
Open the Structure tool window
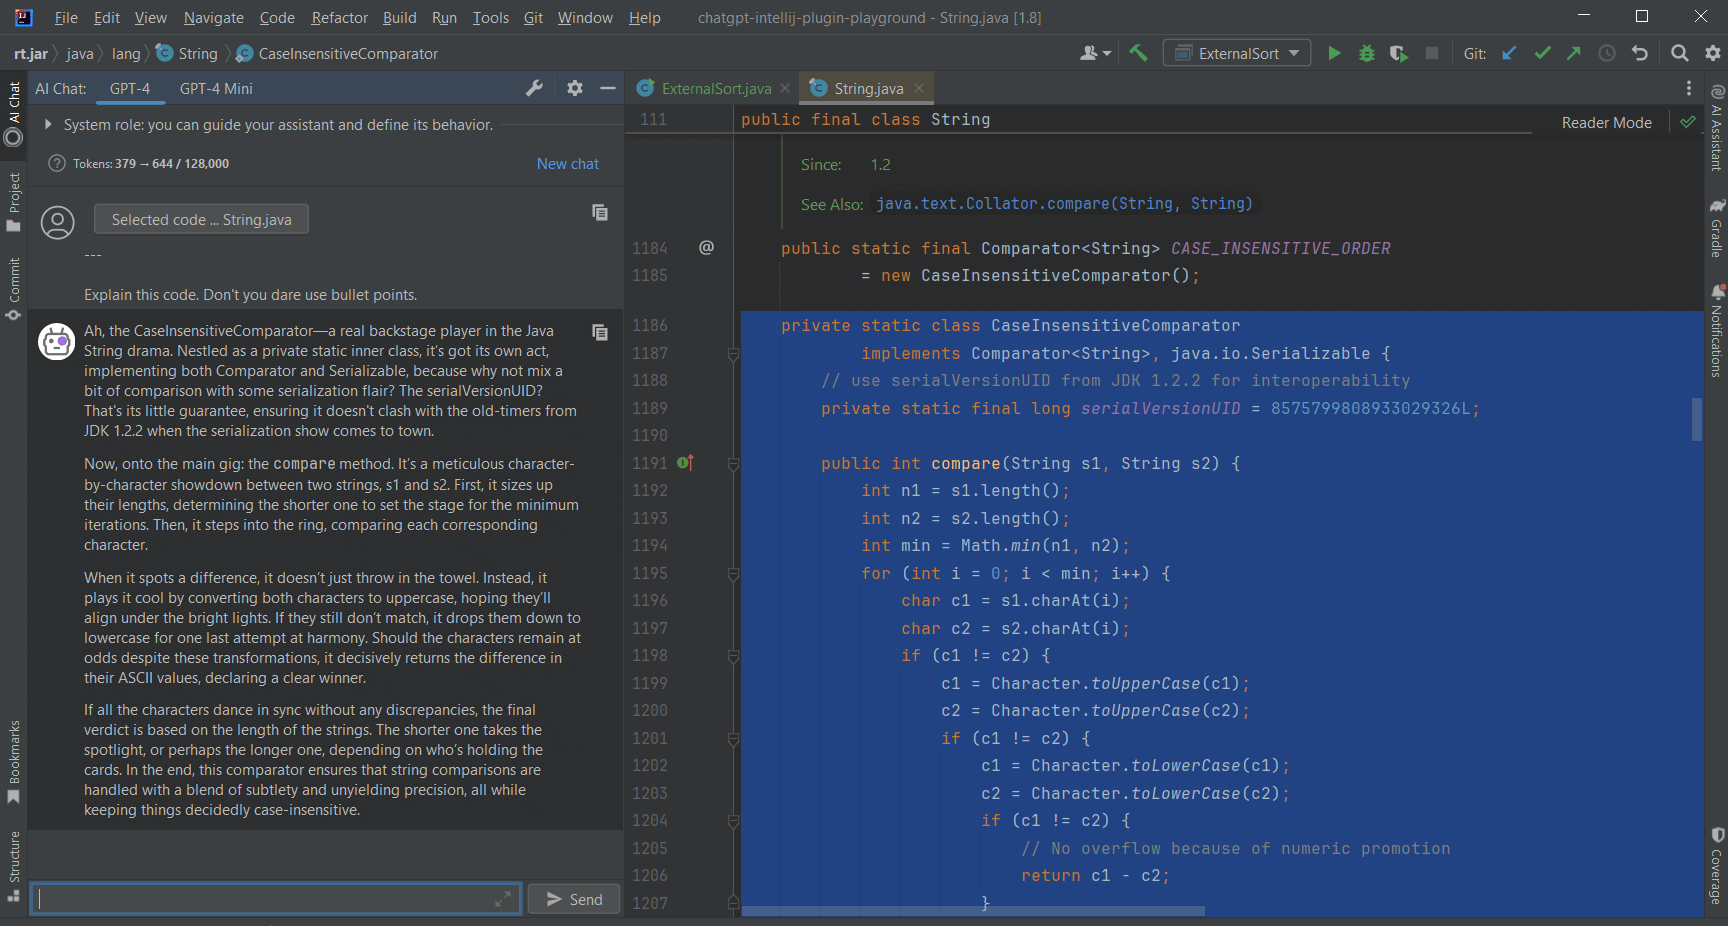(14, 866)
